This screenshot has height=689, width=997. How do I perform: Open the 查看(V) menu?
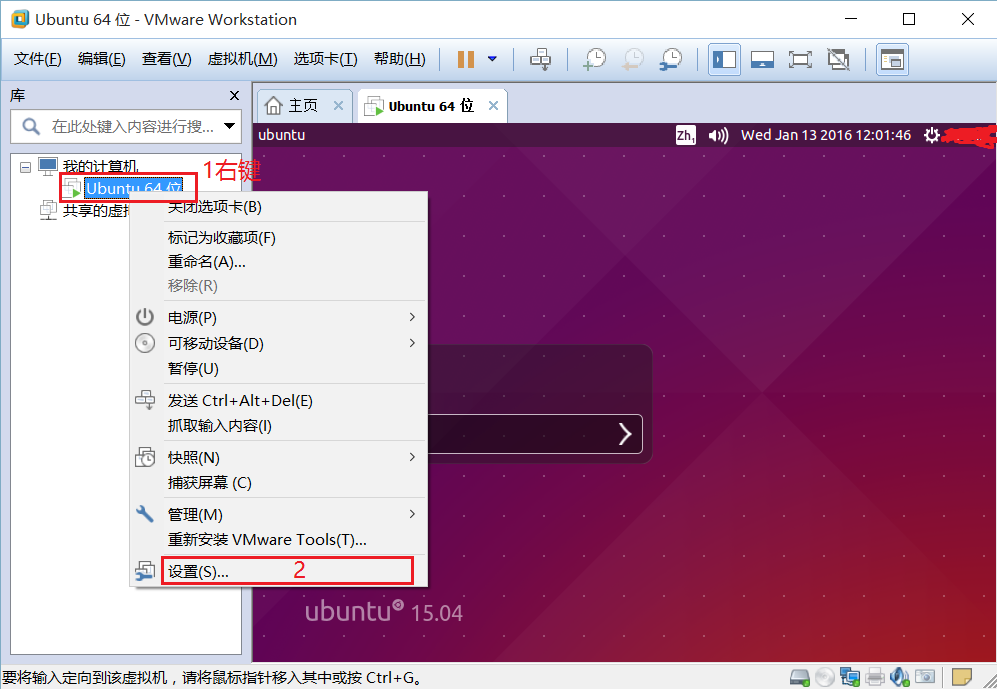pyautogui.click(x=166, y=59)
